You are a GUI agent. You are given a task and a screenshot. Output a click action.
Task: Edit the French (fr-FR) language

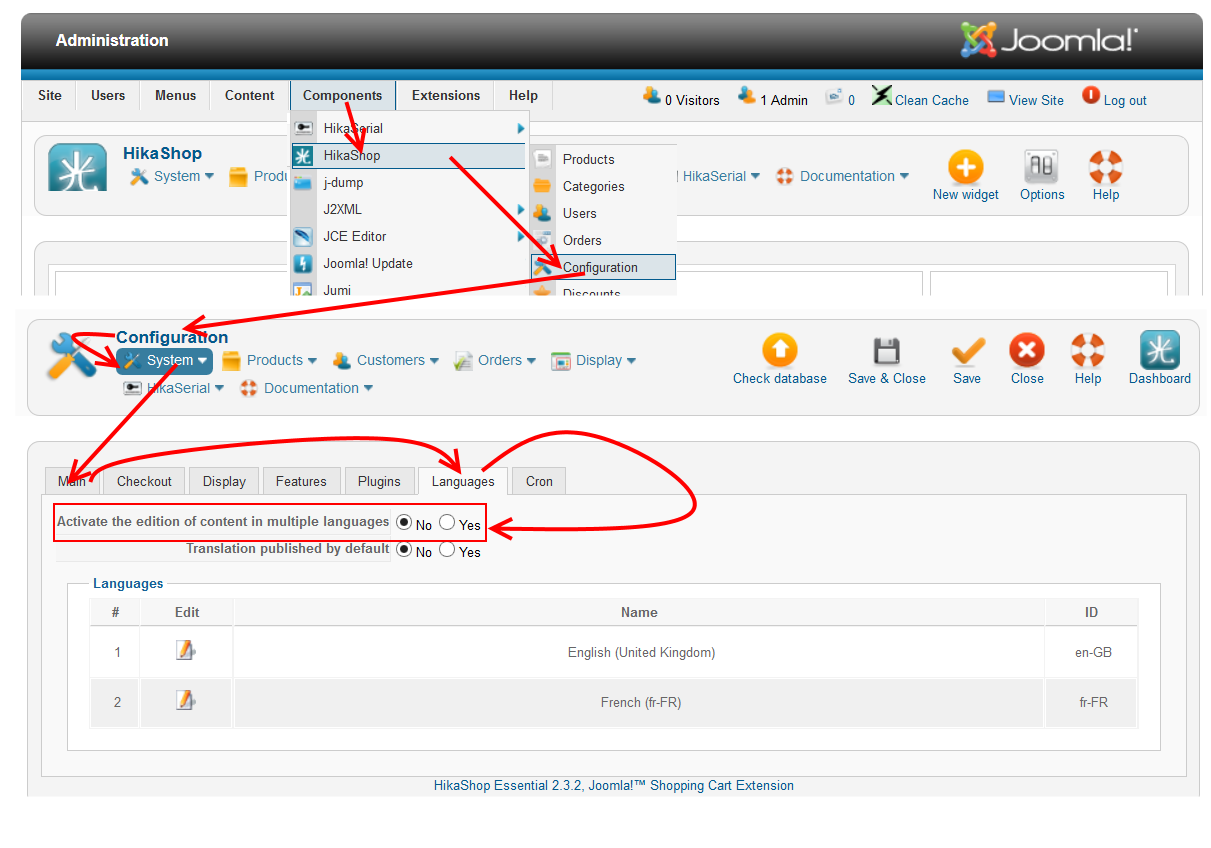pyautogui.click(x=185, y=700)
